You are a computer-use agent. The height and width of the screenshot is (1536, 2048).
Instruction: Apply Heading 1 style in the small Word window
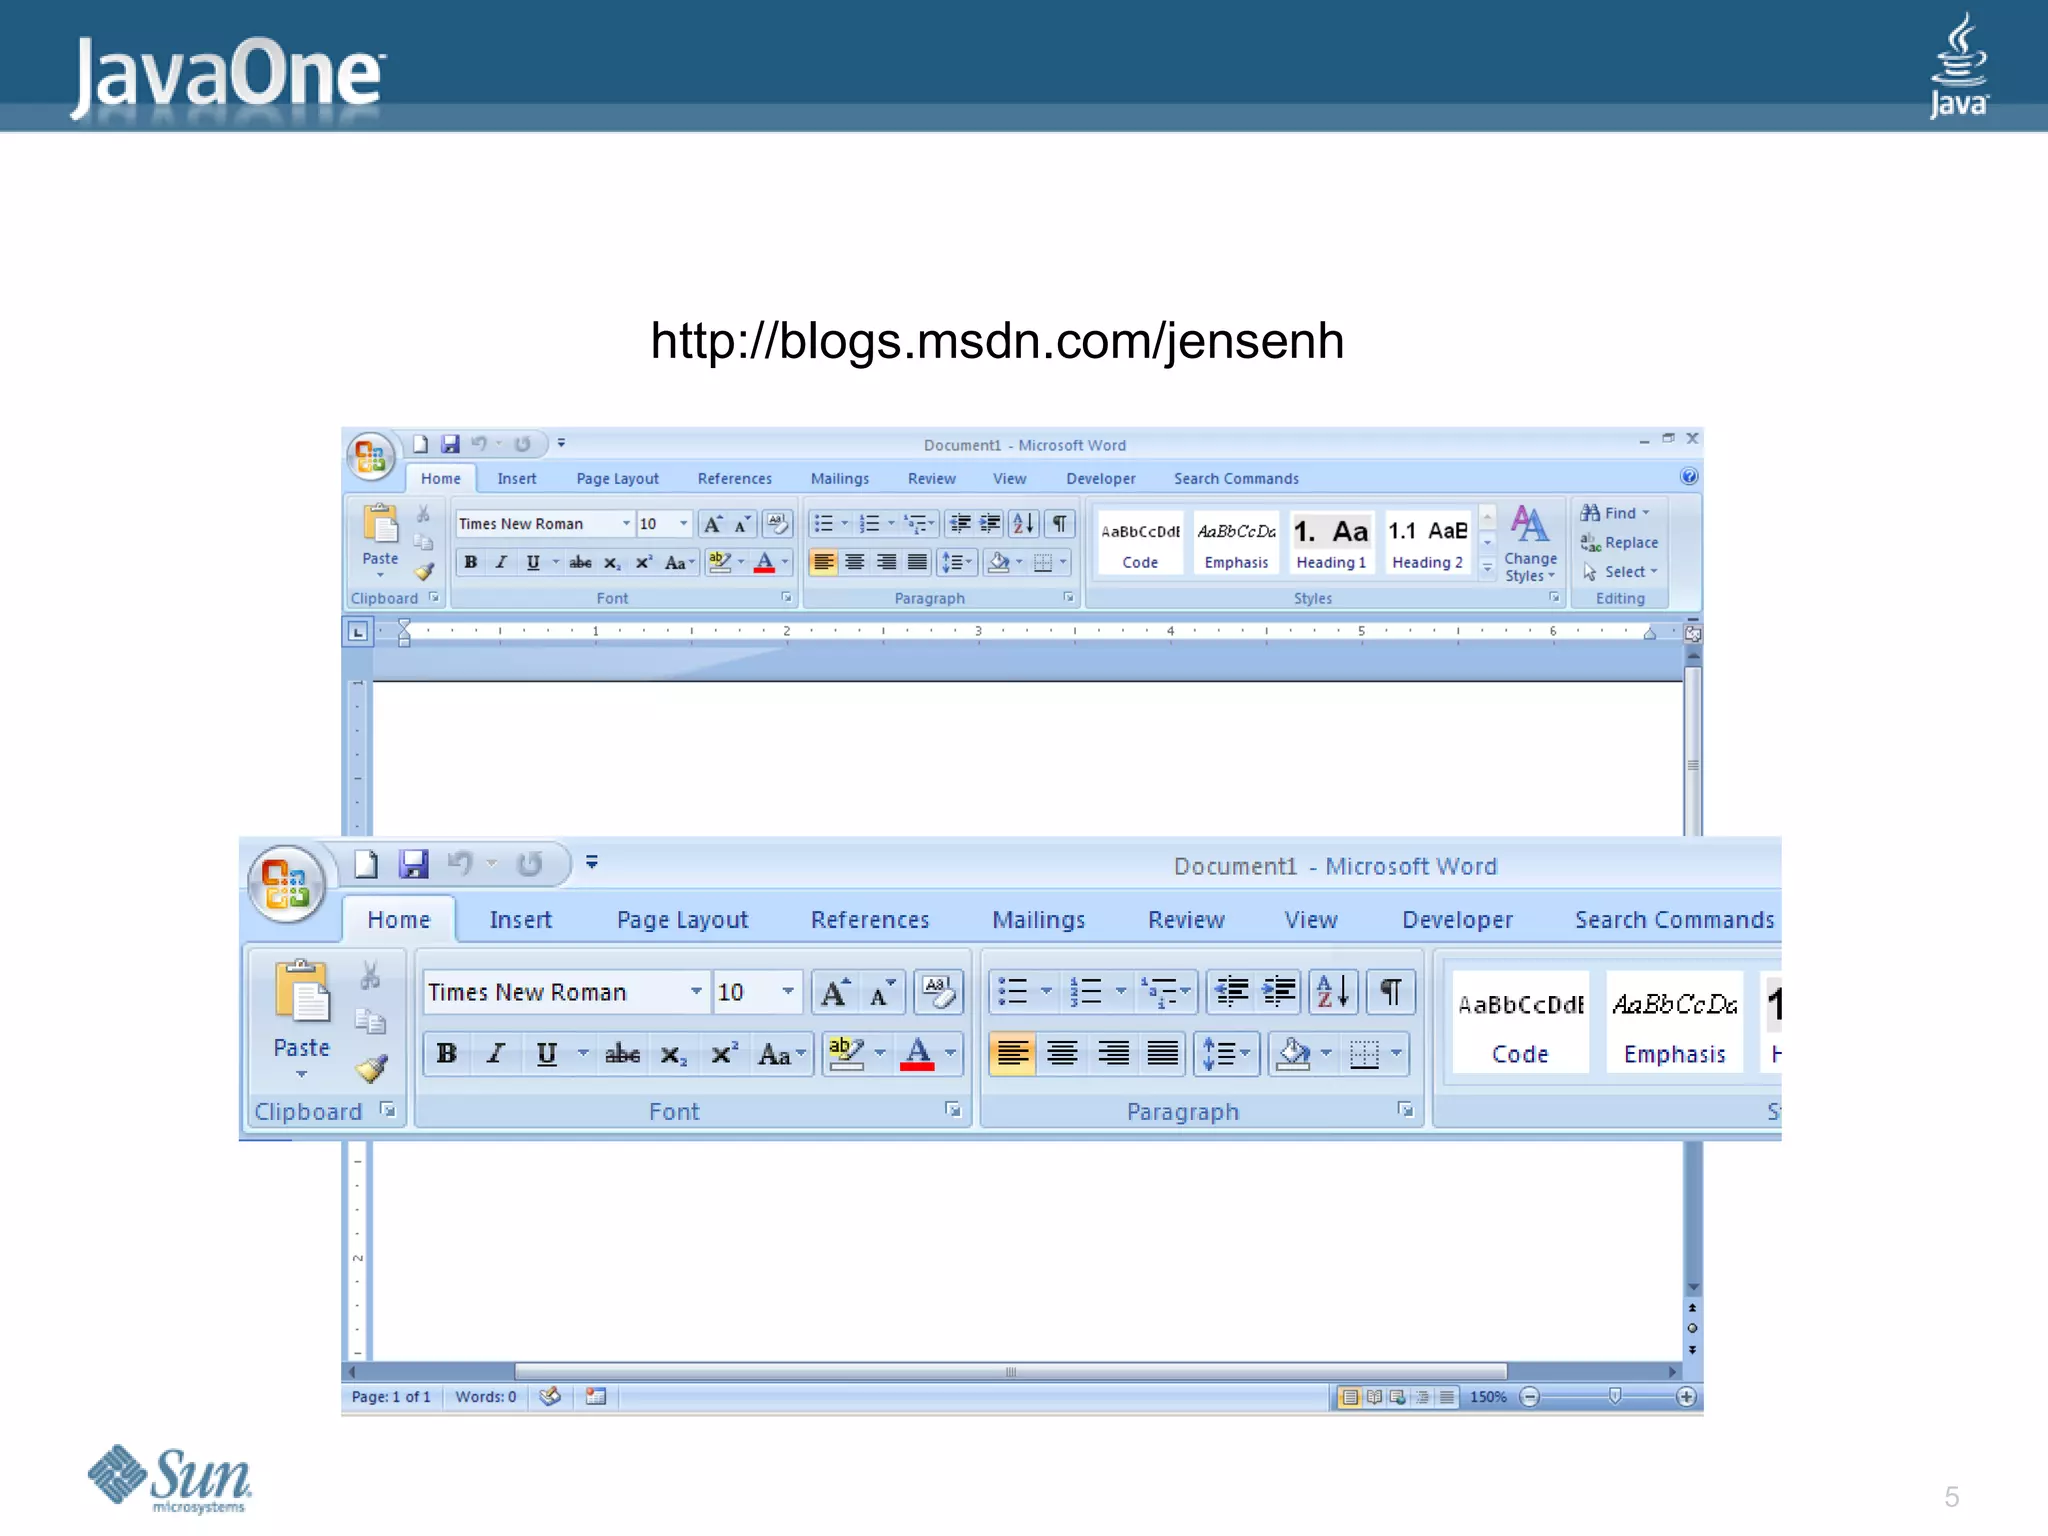pos(1331,543)
